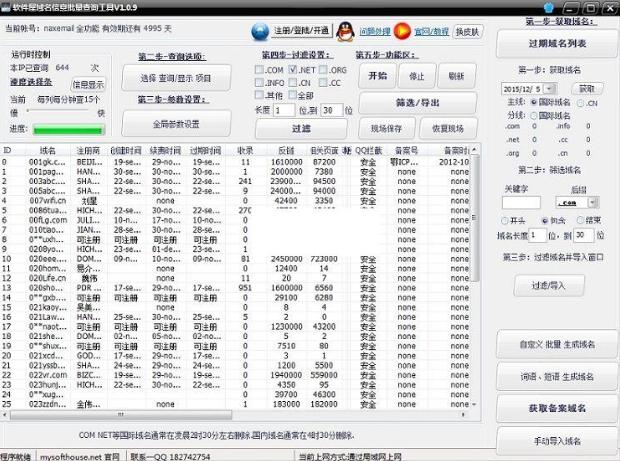Enable the .COM filter checkbox
The width and height of the screenshot is (620, 461).
tap(259, 70)
